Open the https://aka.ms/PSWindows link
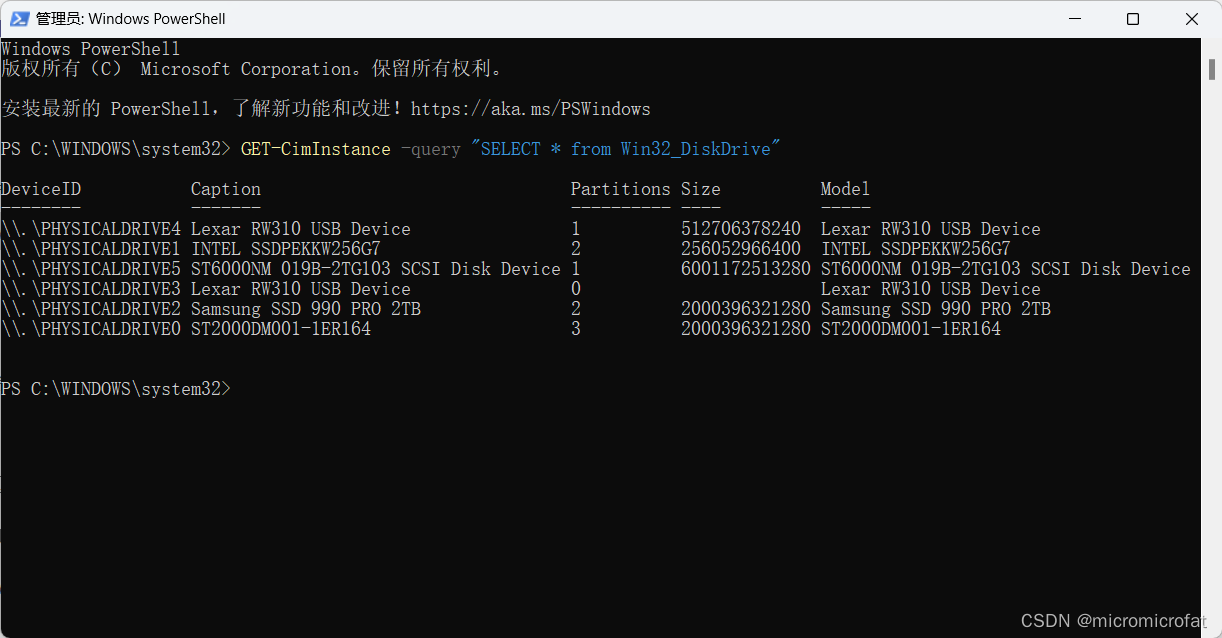This screenshot has width=1222, height=638. click(531, 108)
